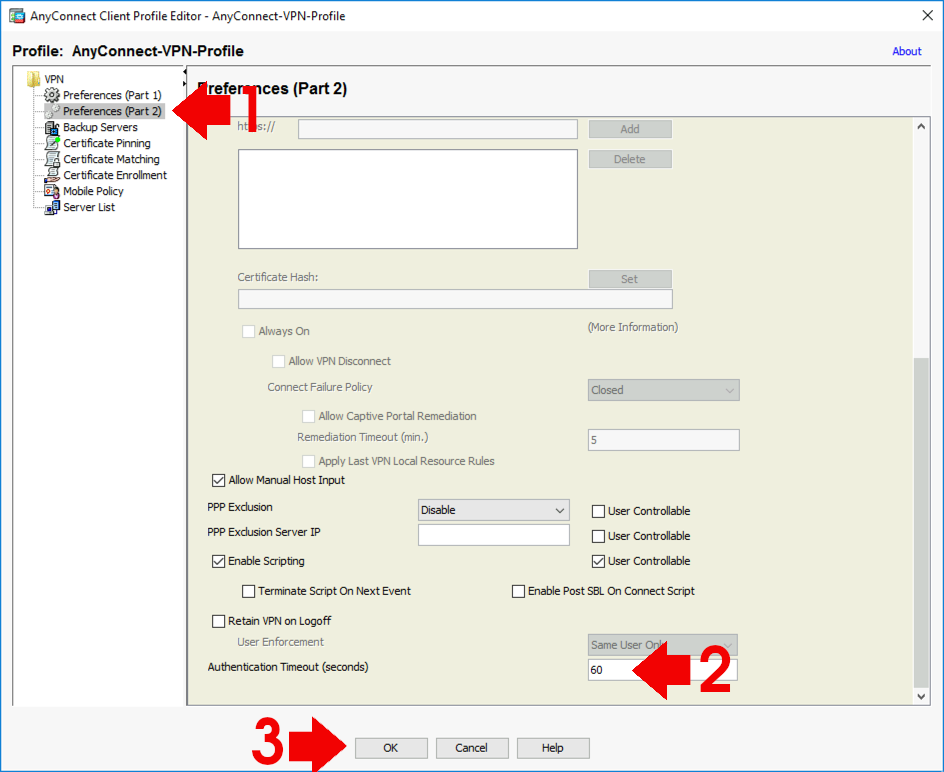
Task: Open Certificate Pinning section
Action: 107,143
